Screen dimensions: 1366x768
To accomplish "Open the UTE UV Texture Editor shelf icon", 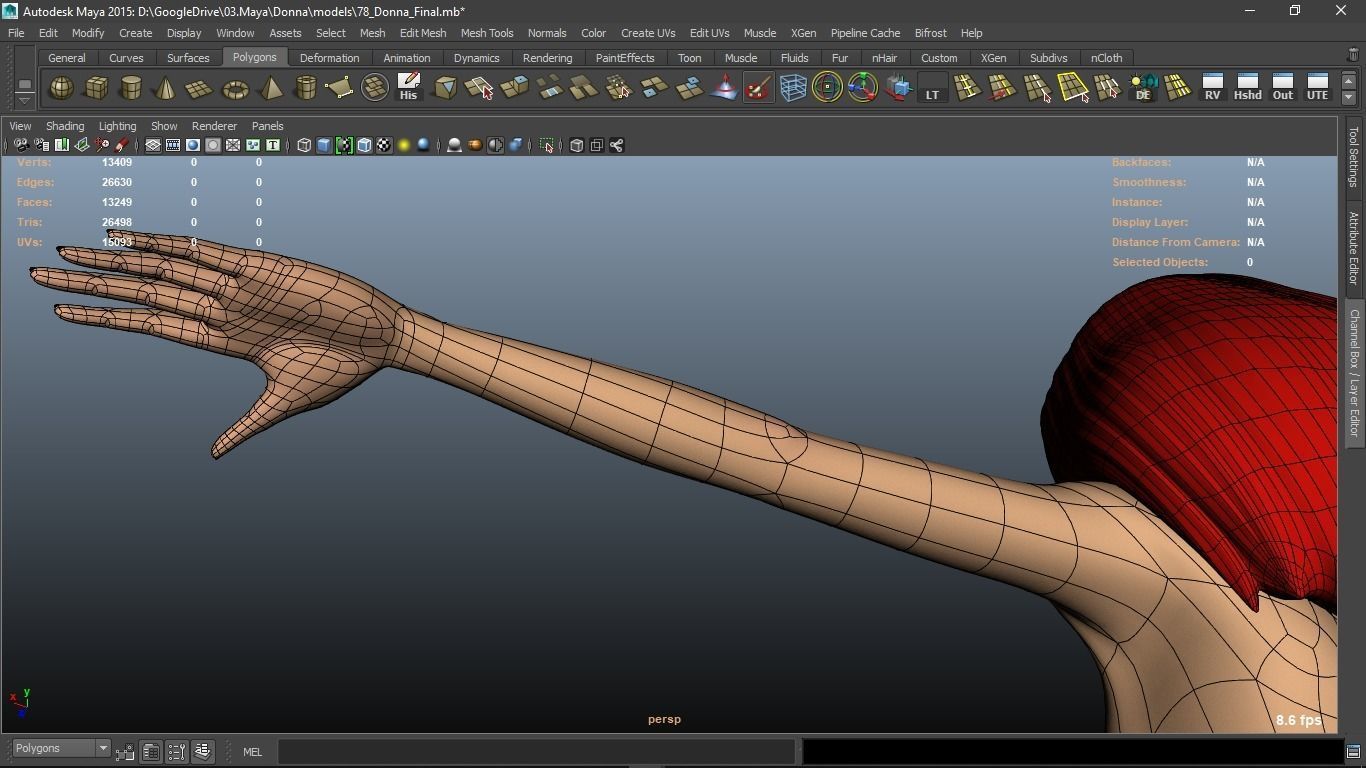I will (1317, 88).
